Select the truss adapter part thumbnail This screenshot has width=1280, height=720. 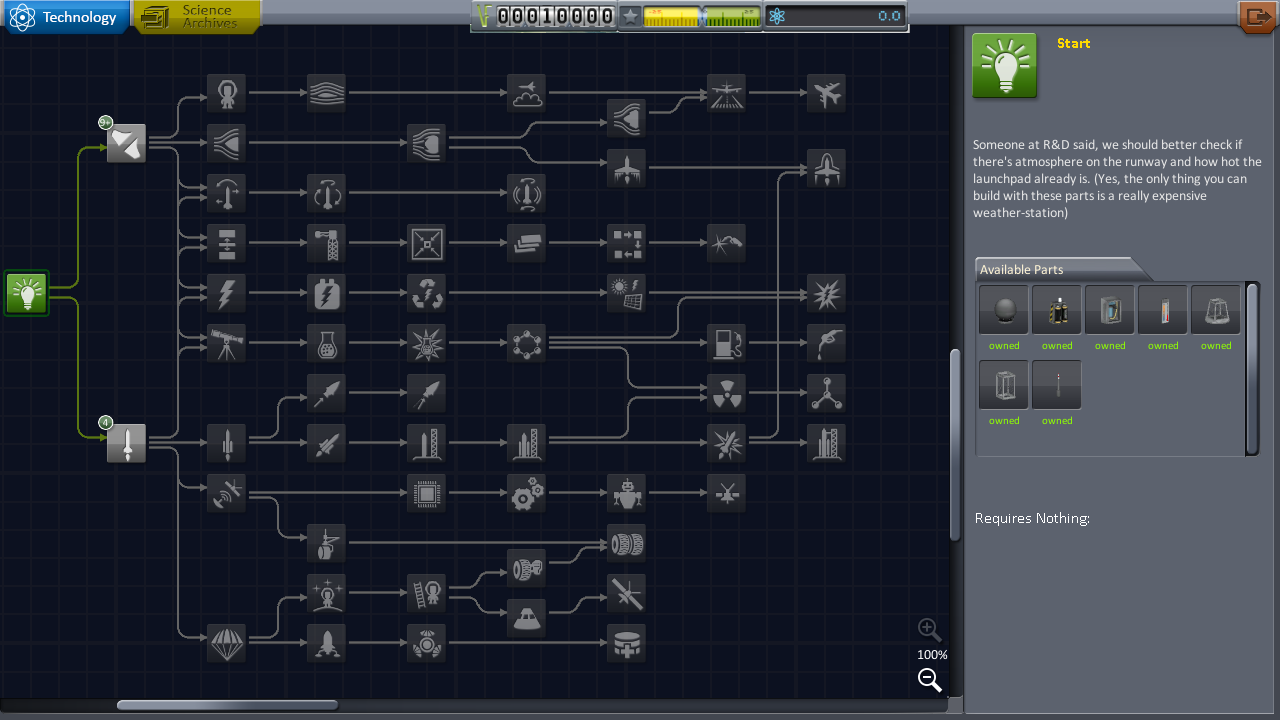[1216, 310]
